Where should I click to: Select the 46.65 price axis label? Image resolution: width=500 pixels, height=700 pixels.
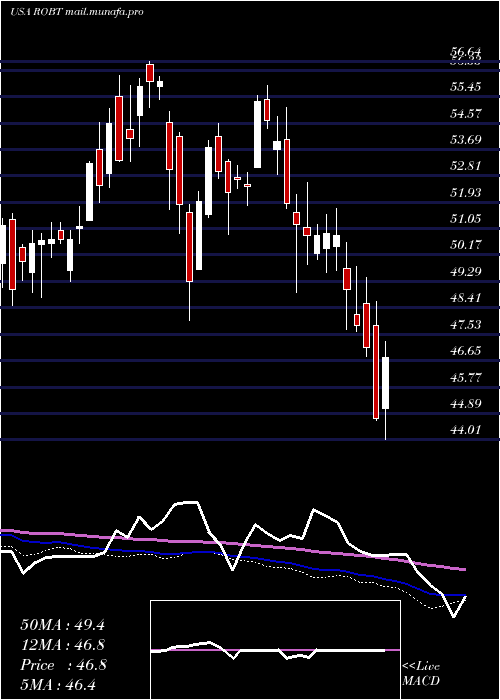(466, 351)
